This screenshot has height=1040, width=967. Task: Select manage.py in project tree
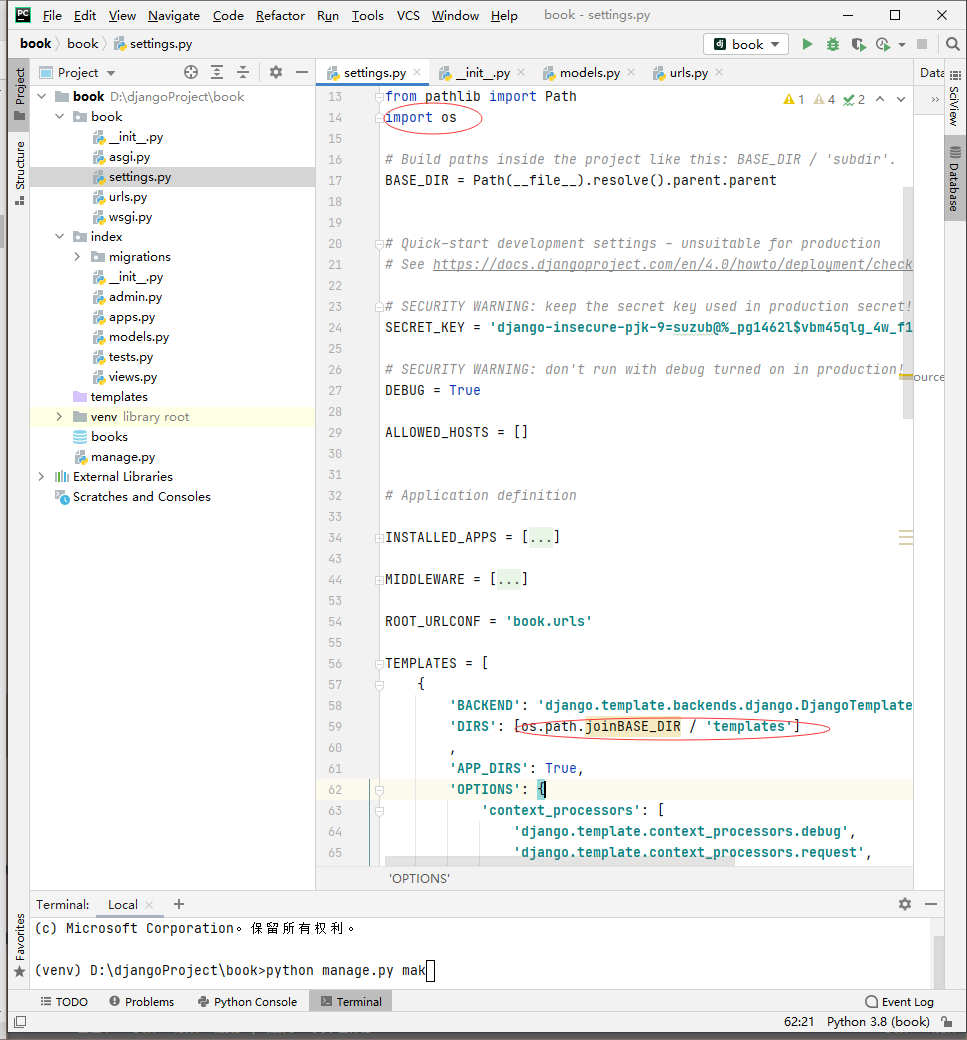123,457
